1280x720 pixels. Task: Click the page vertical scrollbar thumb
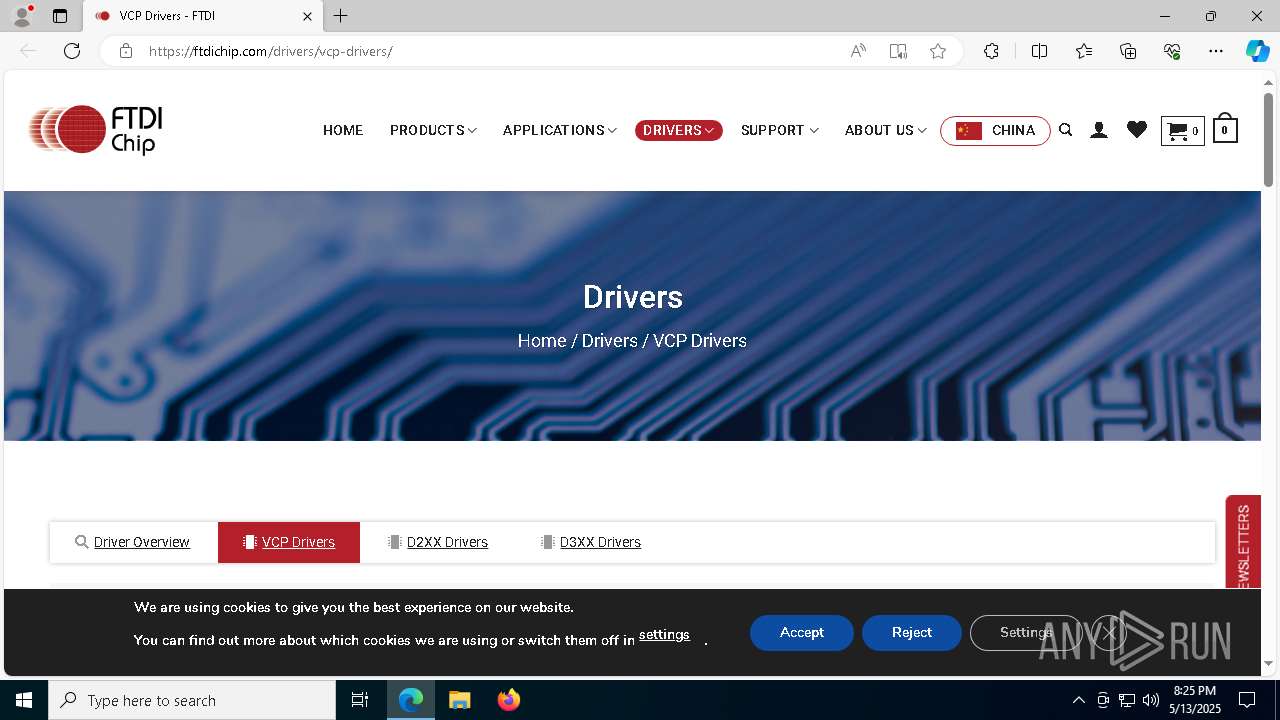point(1268,139)
